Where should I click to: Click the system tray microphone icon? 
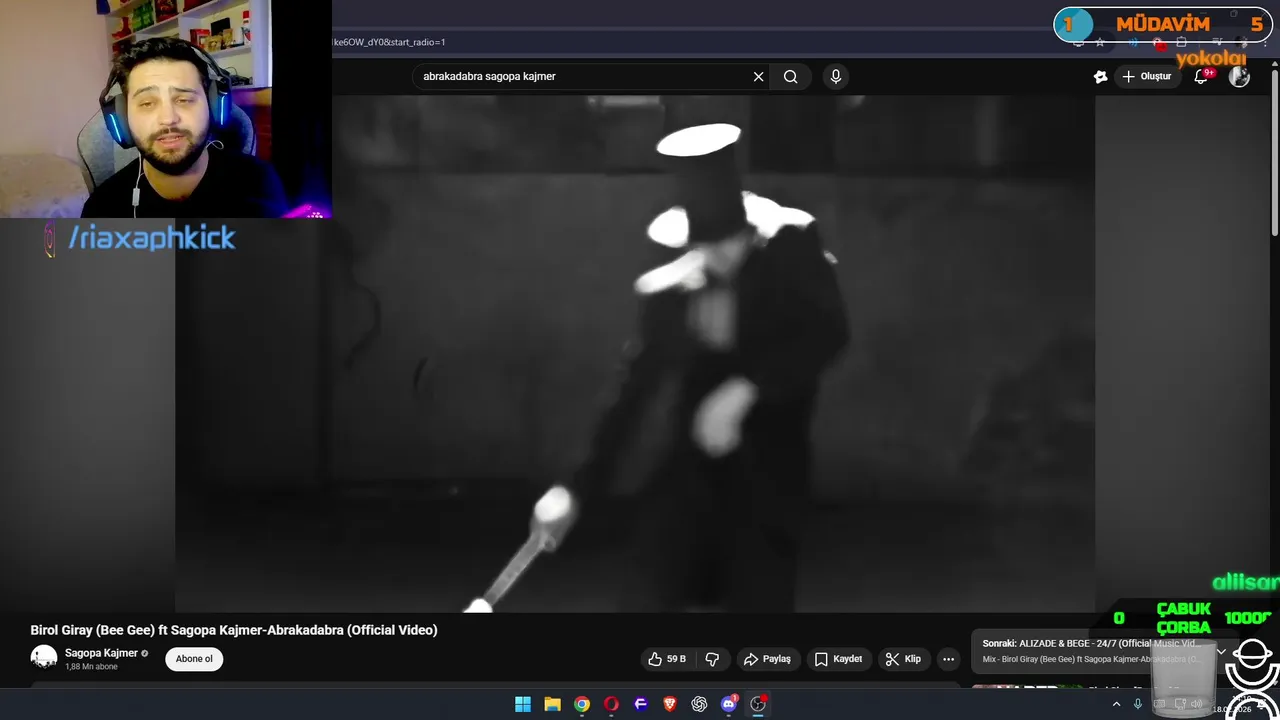tap(1137, 704)
